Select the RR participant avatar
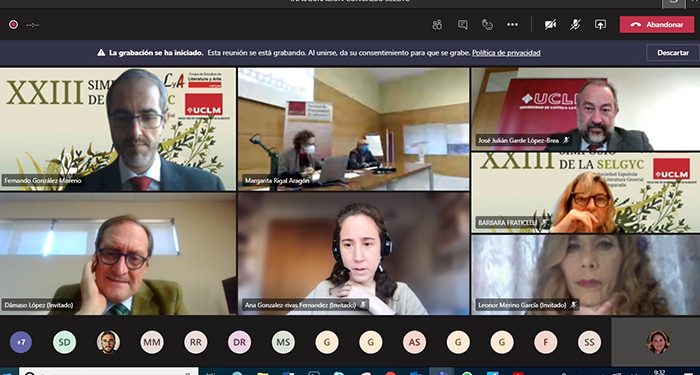Screen dimensions: 700x375 click(x=196, y=342)
